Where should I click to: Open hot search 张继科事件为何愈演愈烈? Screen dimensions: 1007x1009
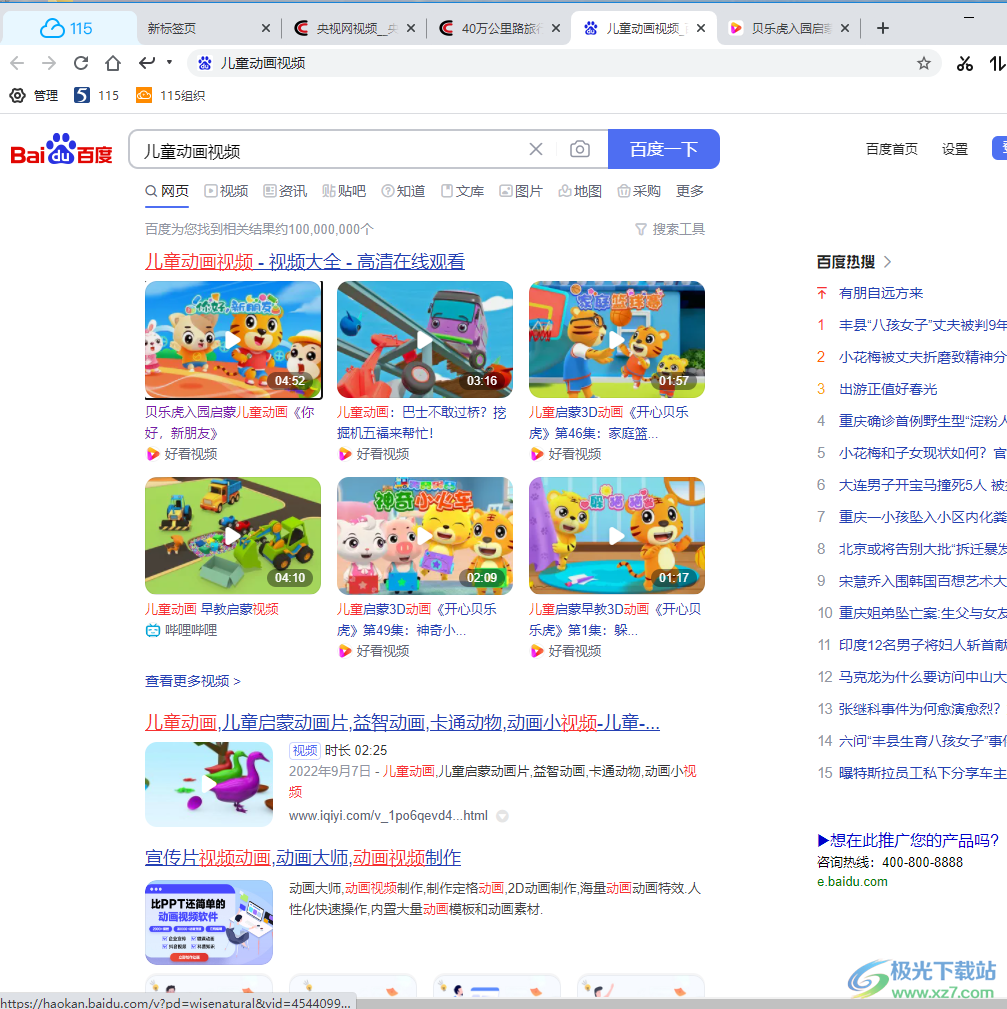pos(919,709)
